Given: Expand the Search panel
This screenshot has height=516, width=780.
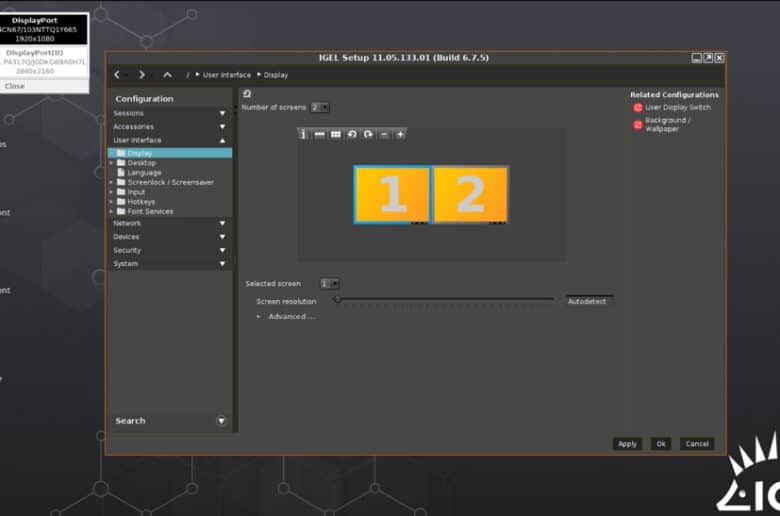Looking at the screenshot, I should coord(221,421).
